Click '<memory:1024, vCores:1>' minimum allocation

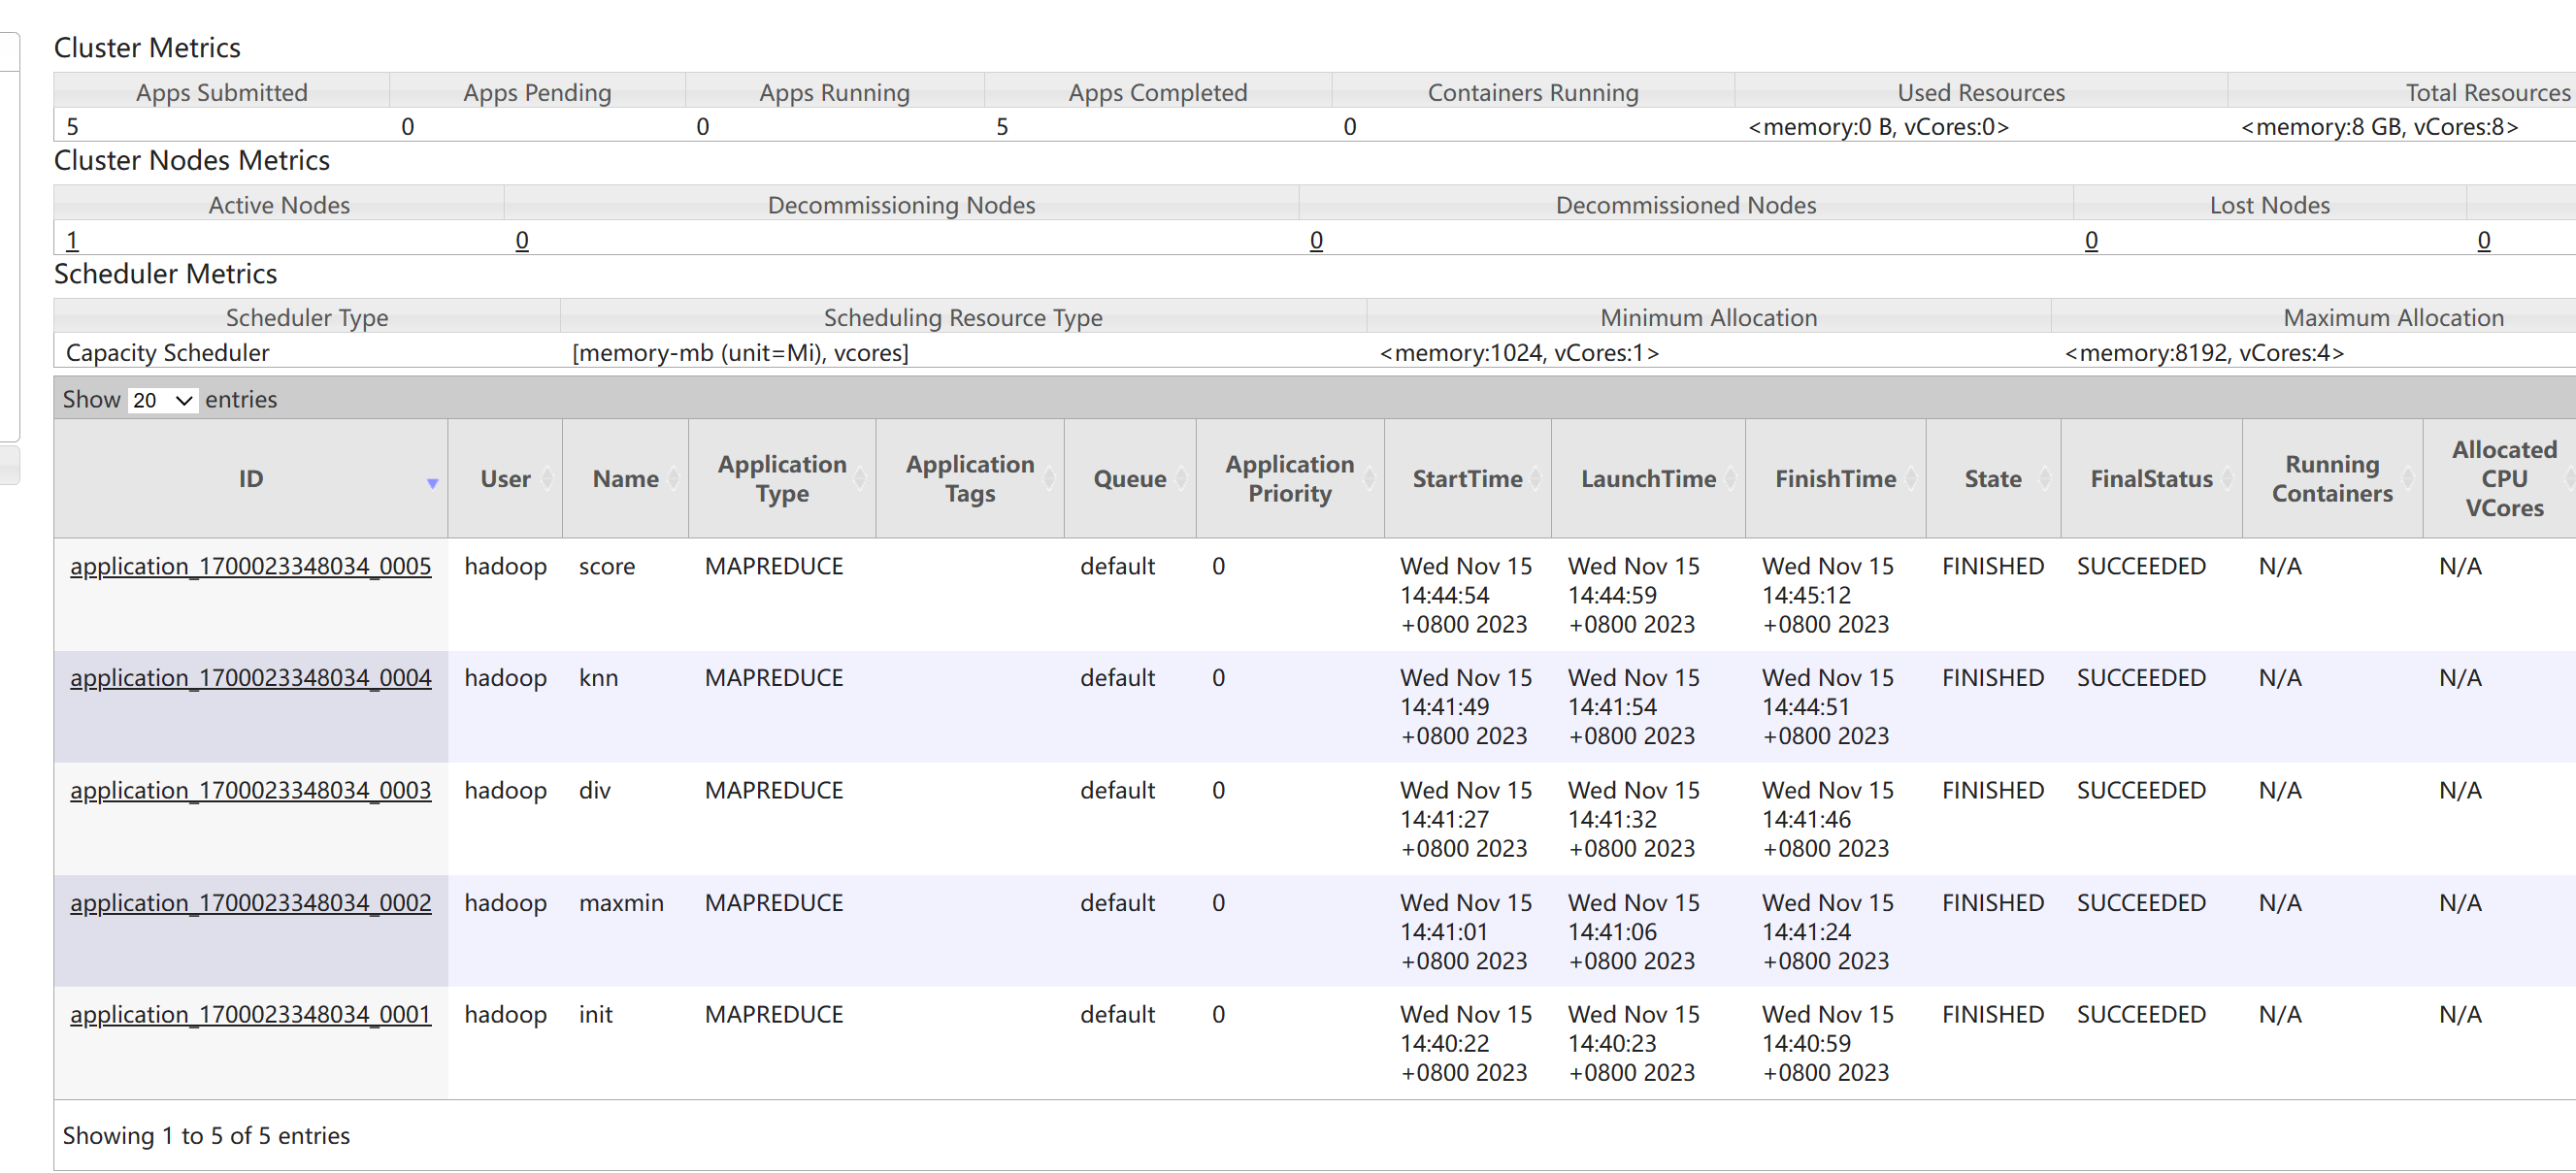pos(1519,353)
